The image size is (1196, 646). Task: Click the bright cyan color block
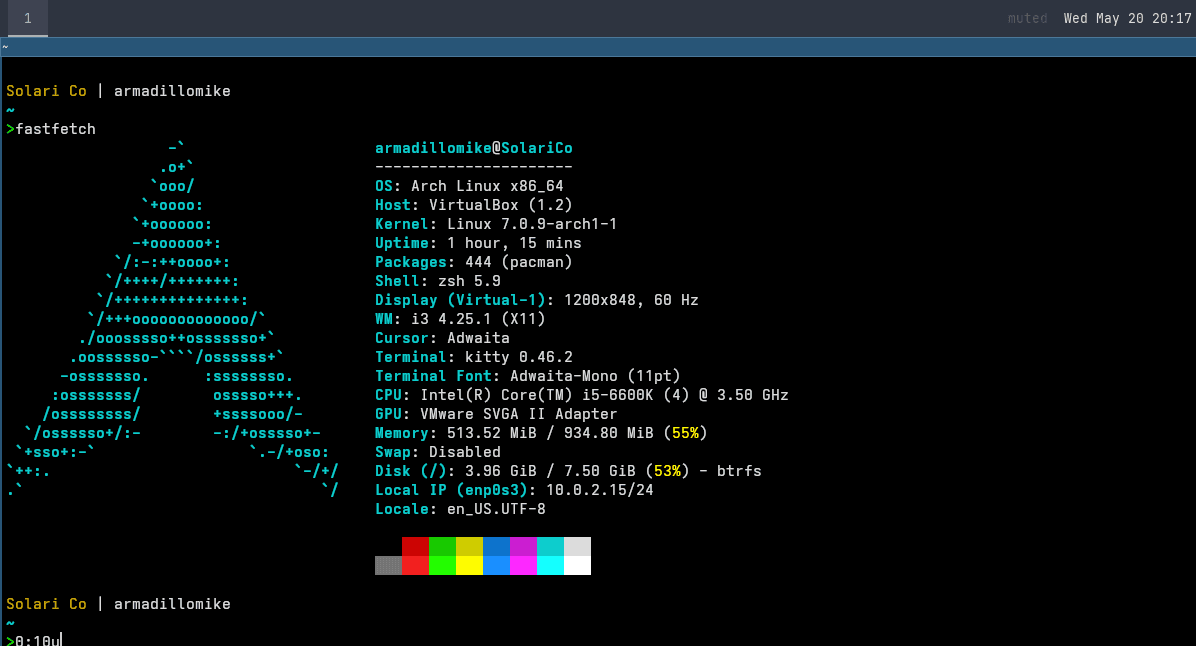[551, 565]
